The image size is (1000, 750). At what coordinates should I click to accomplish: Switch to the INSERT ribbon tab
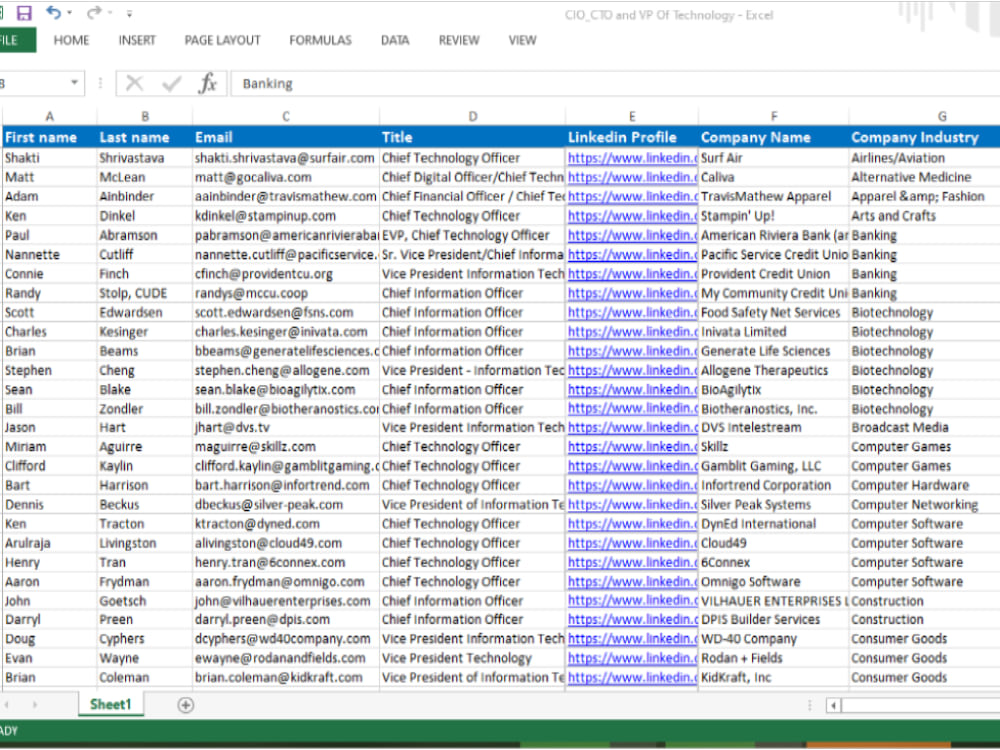click(x=137, y=40)
